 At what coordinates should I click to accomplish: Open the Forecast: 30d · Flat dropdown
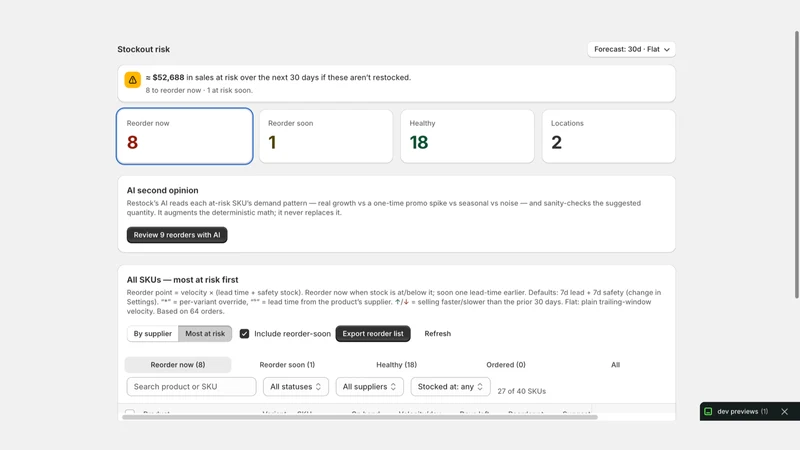631,49
